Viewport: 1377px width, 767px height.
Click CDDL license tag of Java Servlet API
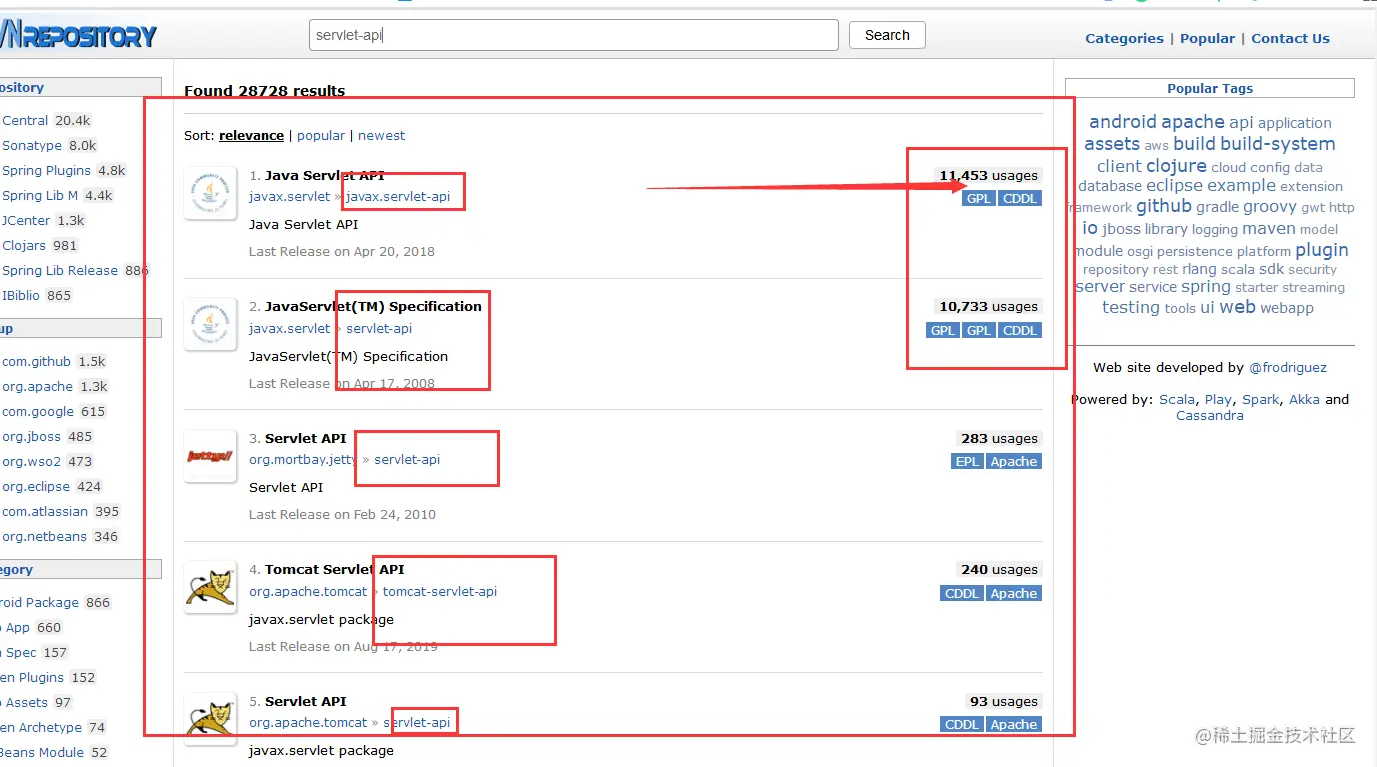tap(1020, 198)
